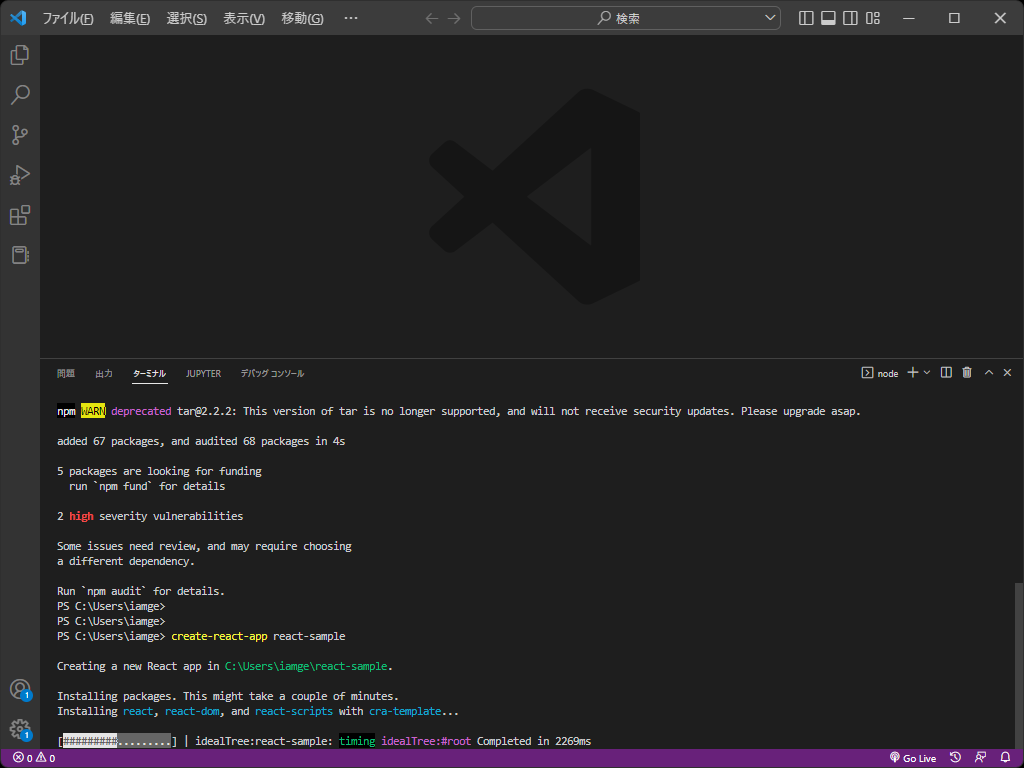
Task: Click the 'Run `npm audit` for details' line
Action: point(140,591)
